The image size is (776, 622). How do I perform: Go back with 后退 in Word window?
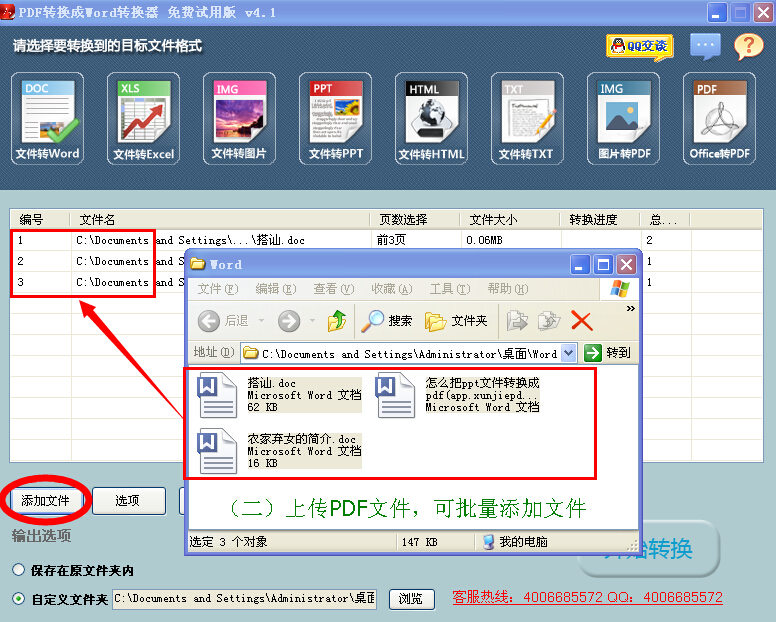(x=223, y=321)
